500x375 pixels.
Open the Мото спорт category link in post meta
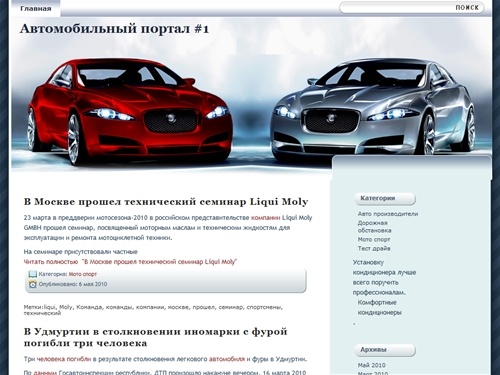coord(83,274)
